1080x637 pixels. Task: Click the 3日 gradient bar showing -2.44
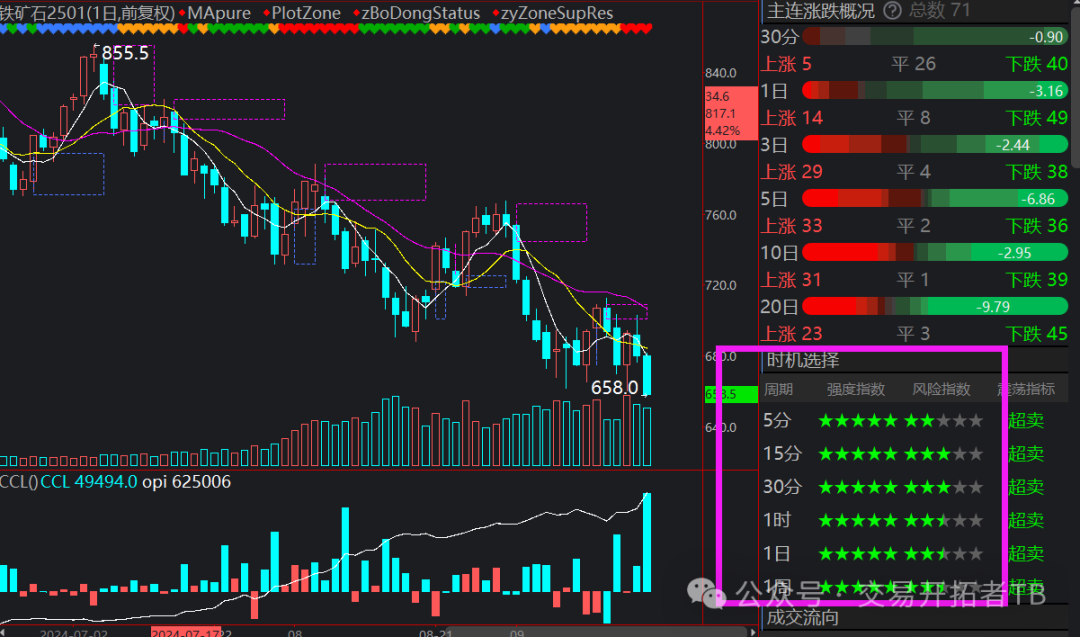tap(935, 145)
